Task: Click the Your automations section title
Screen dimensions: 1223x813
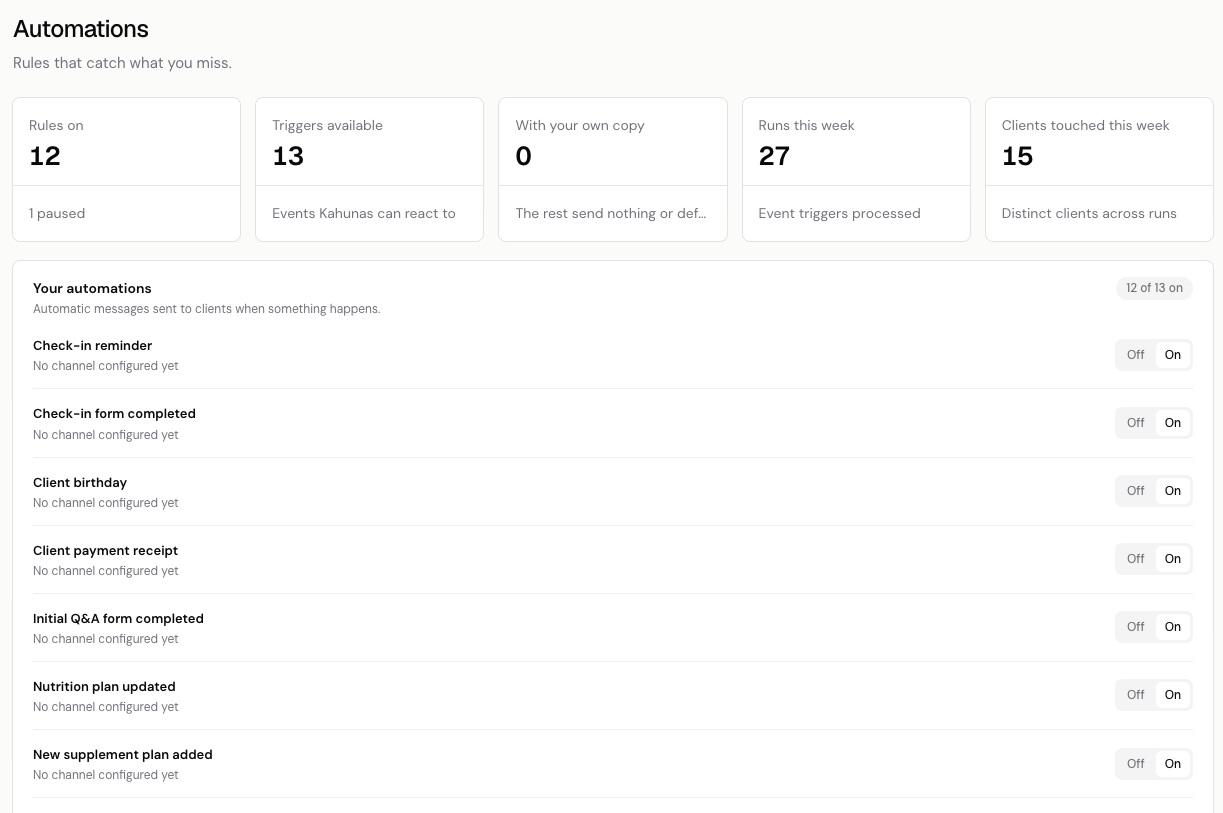Action: tap(92, 288)
